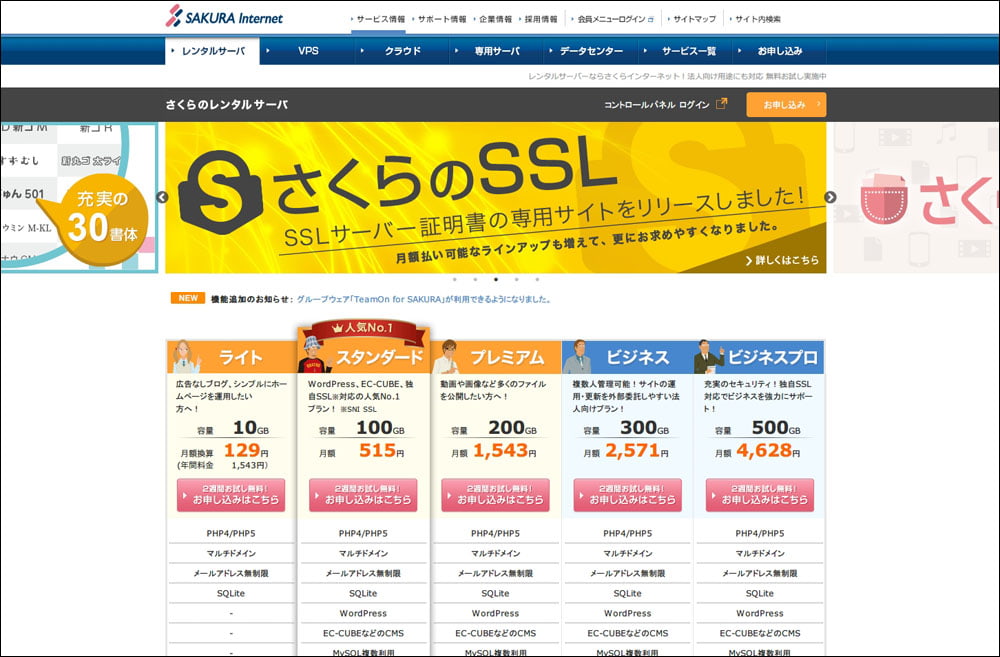
Task: Select the fifth carousel pagination dot
Action: (x=537, y=279)
